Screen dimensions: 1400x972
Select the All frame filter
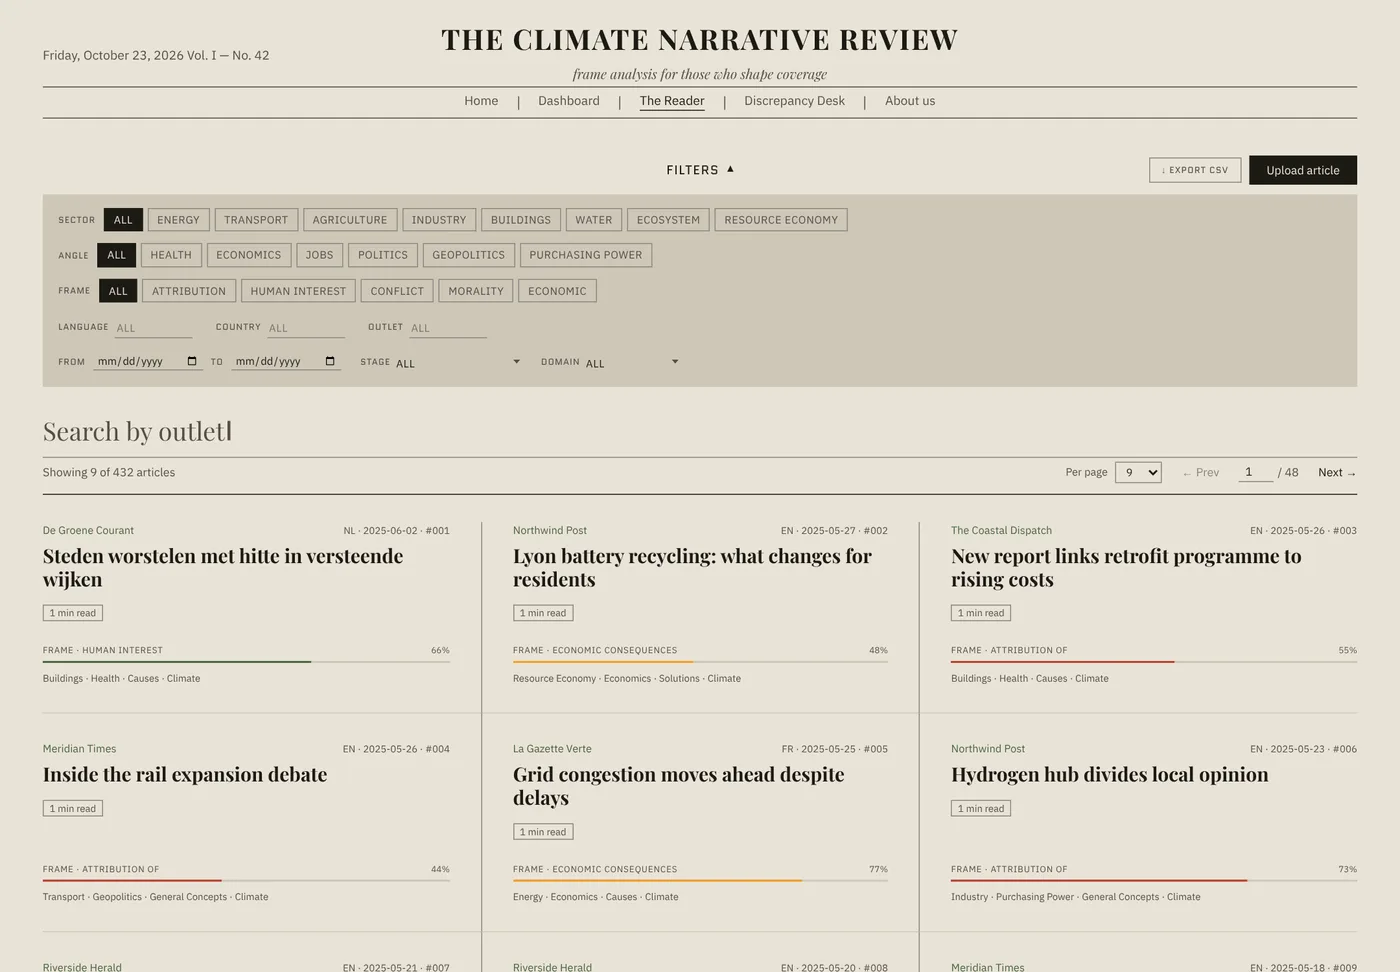(x=118, y=291)
